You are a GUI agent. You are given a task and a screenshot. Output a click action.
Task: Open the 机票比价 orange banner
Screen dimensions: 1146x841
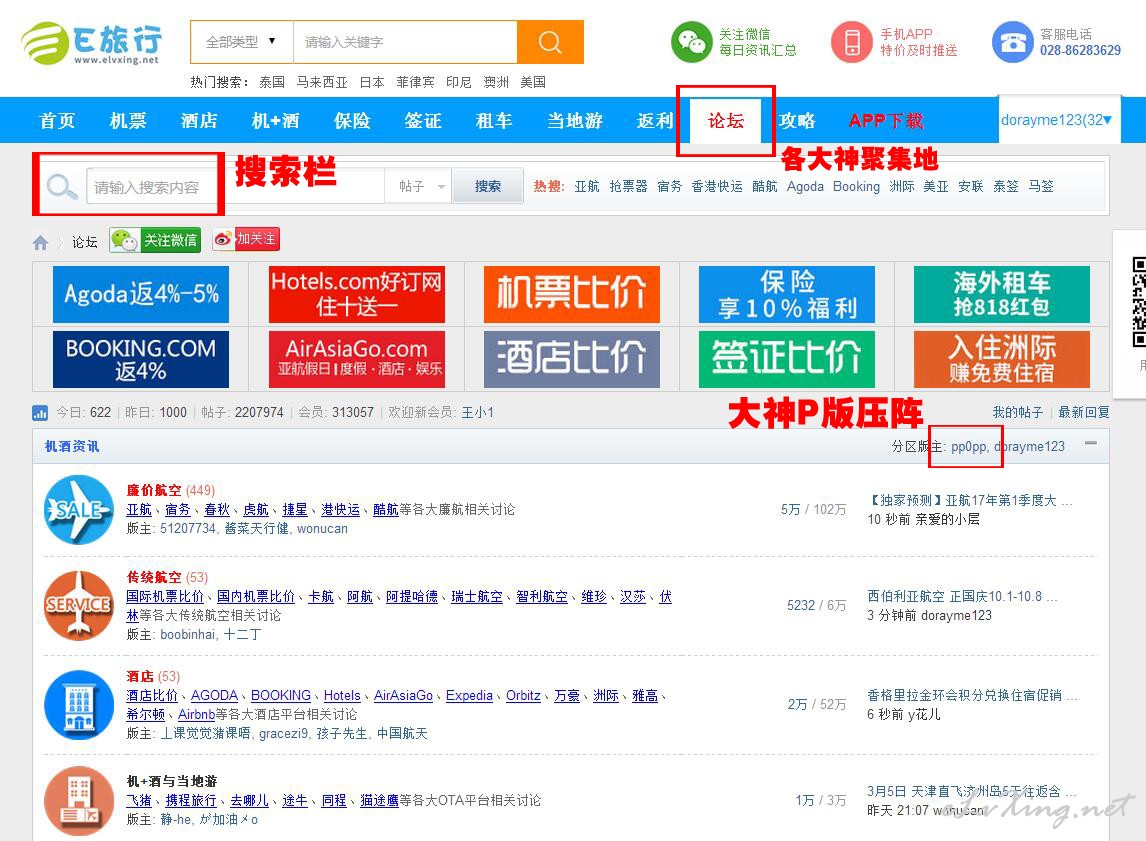(572, 294)
